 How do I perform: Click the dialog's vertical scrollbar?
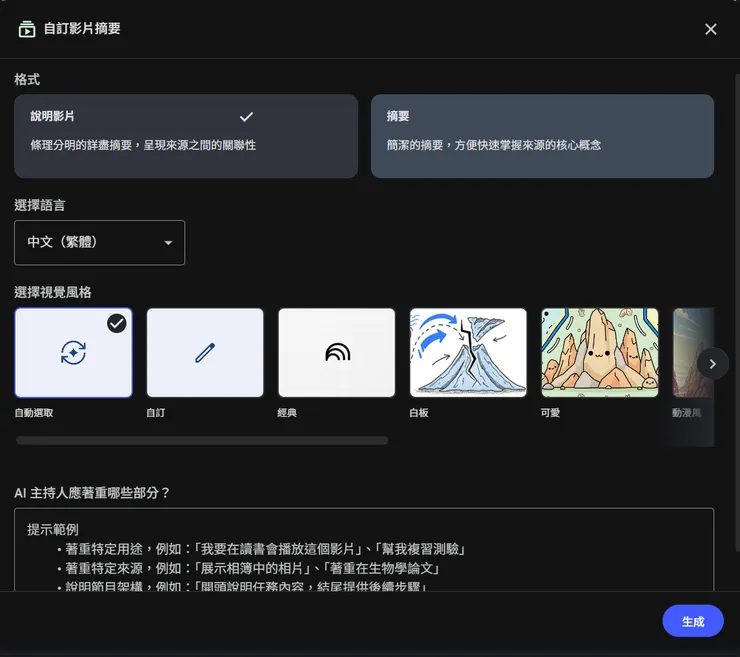[737, 312]
